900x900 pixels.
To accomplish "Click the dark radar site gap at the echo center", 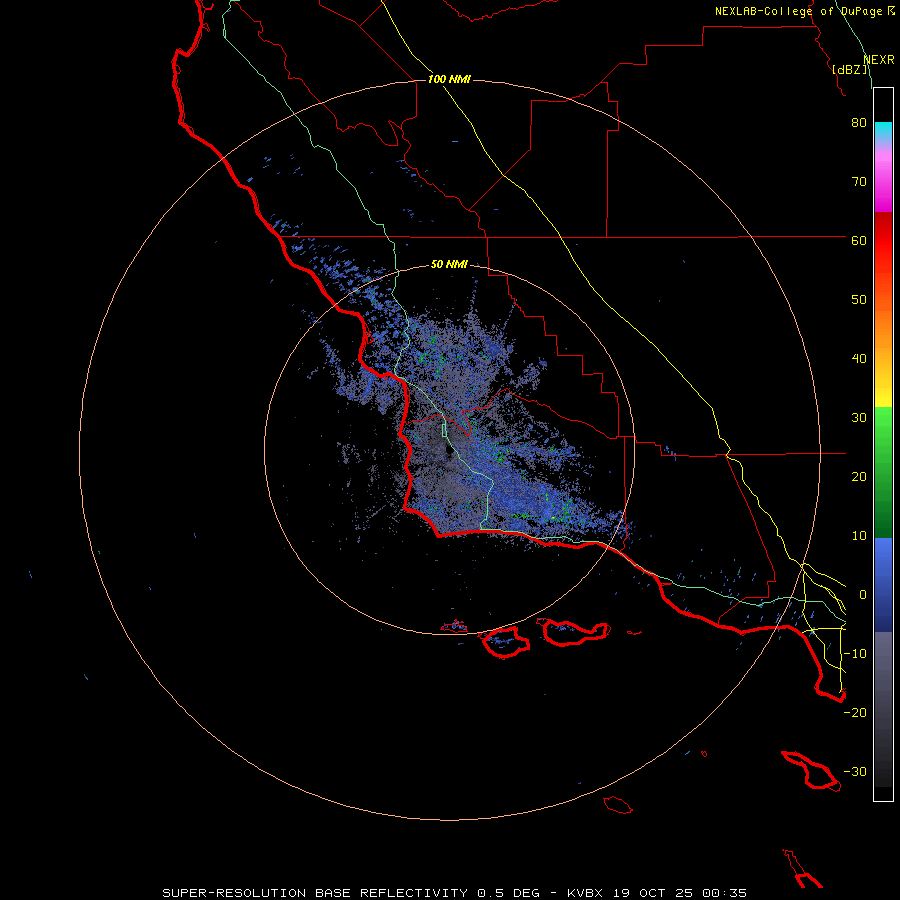I will coord(448,451).
